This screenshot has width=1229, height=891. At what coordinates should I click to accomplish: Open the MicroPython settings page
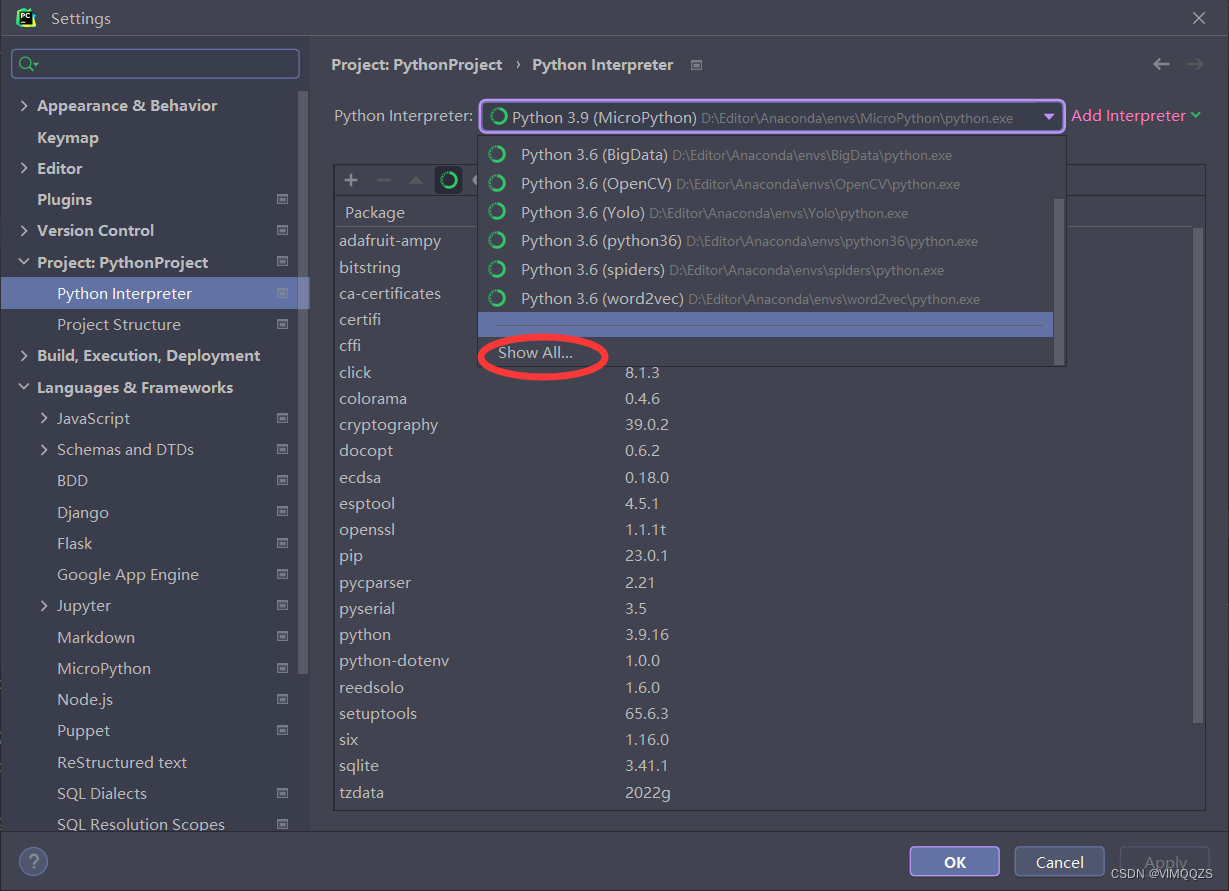[x=104, y=669]
